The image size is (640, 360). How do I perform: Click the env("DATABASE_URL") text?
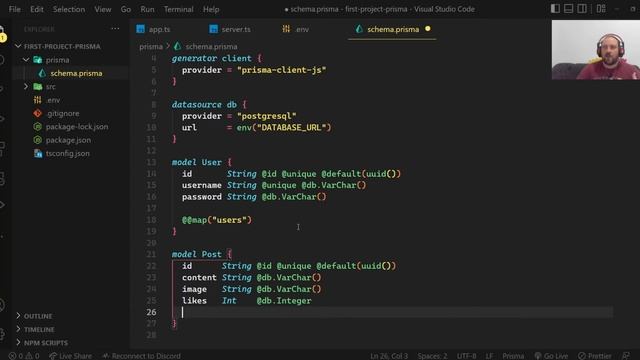pos(284,127)
